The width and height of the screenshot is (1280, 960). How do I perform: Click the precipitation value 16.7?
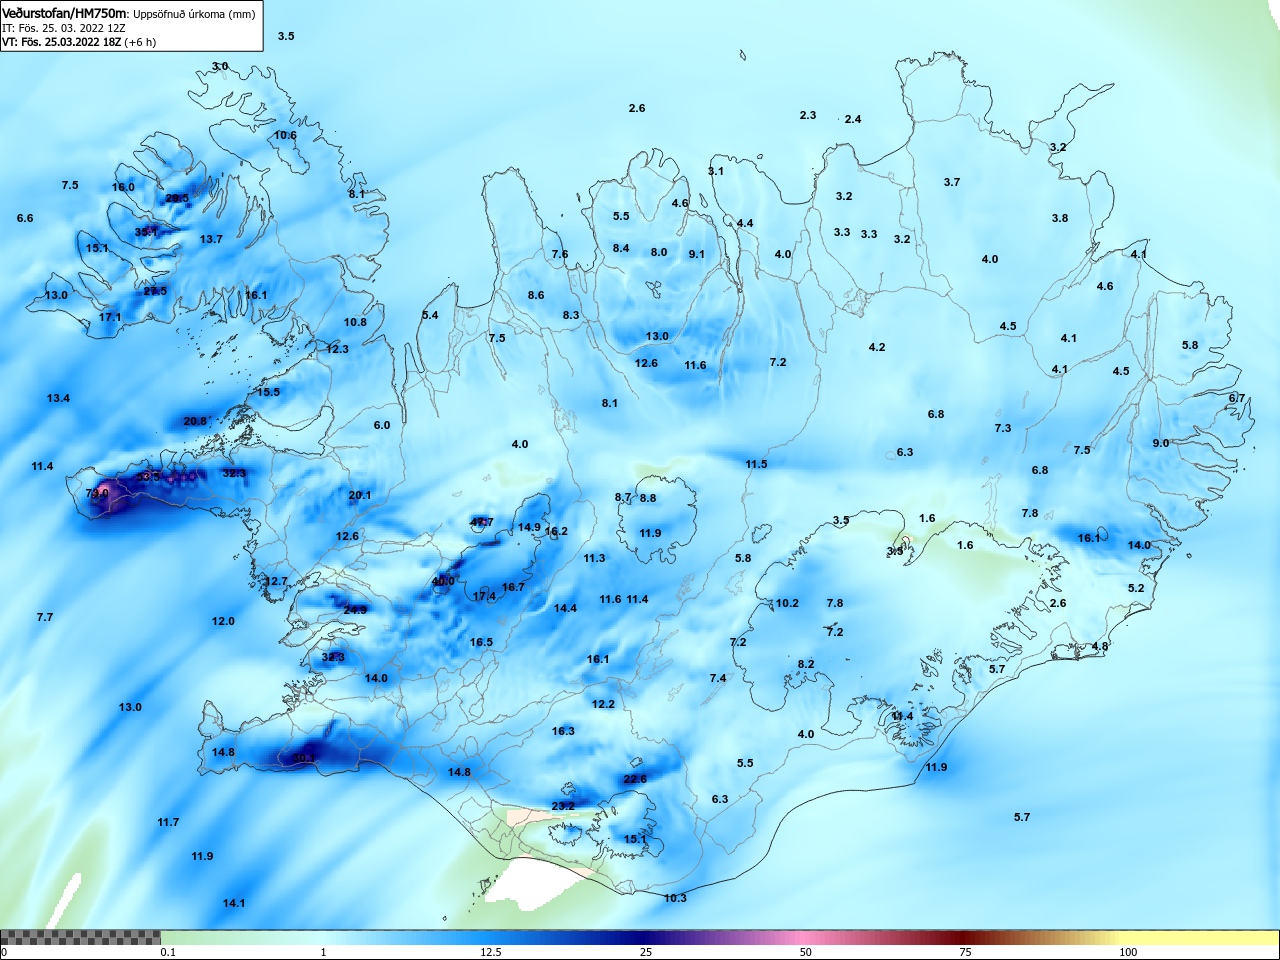(x=513, y=588)
